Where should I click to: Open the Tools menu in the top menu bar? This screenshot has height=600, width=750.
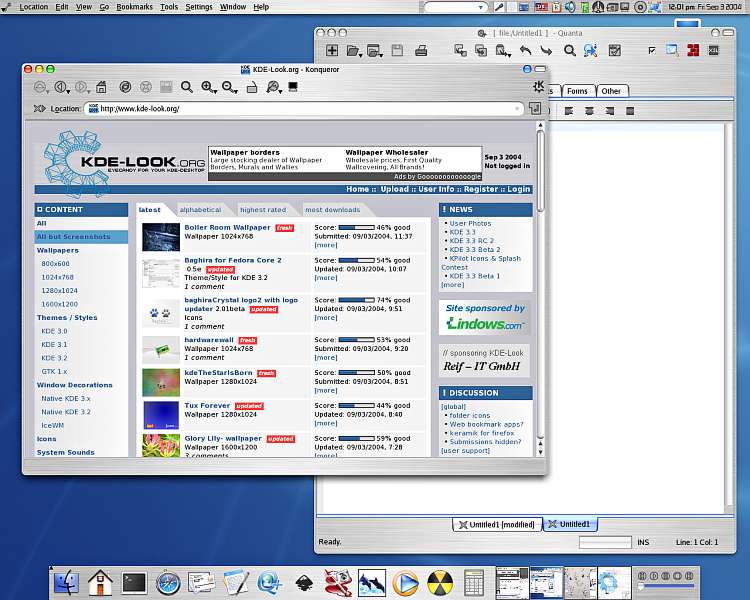tap(169, 7)
